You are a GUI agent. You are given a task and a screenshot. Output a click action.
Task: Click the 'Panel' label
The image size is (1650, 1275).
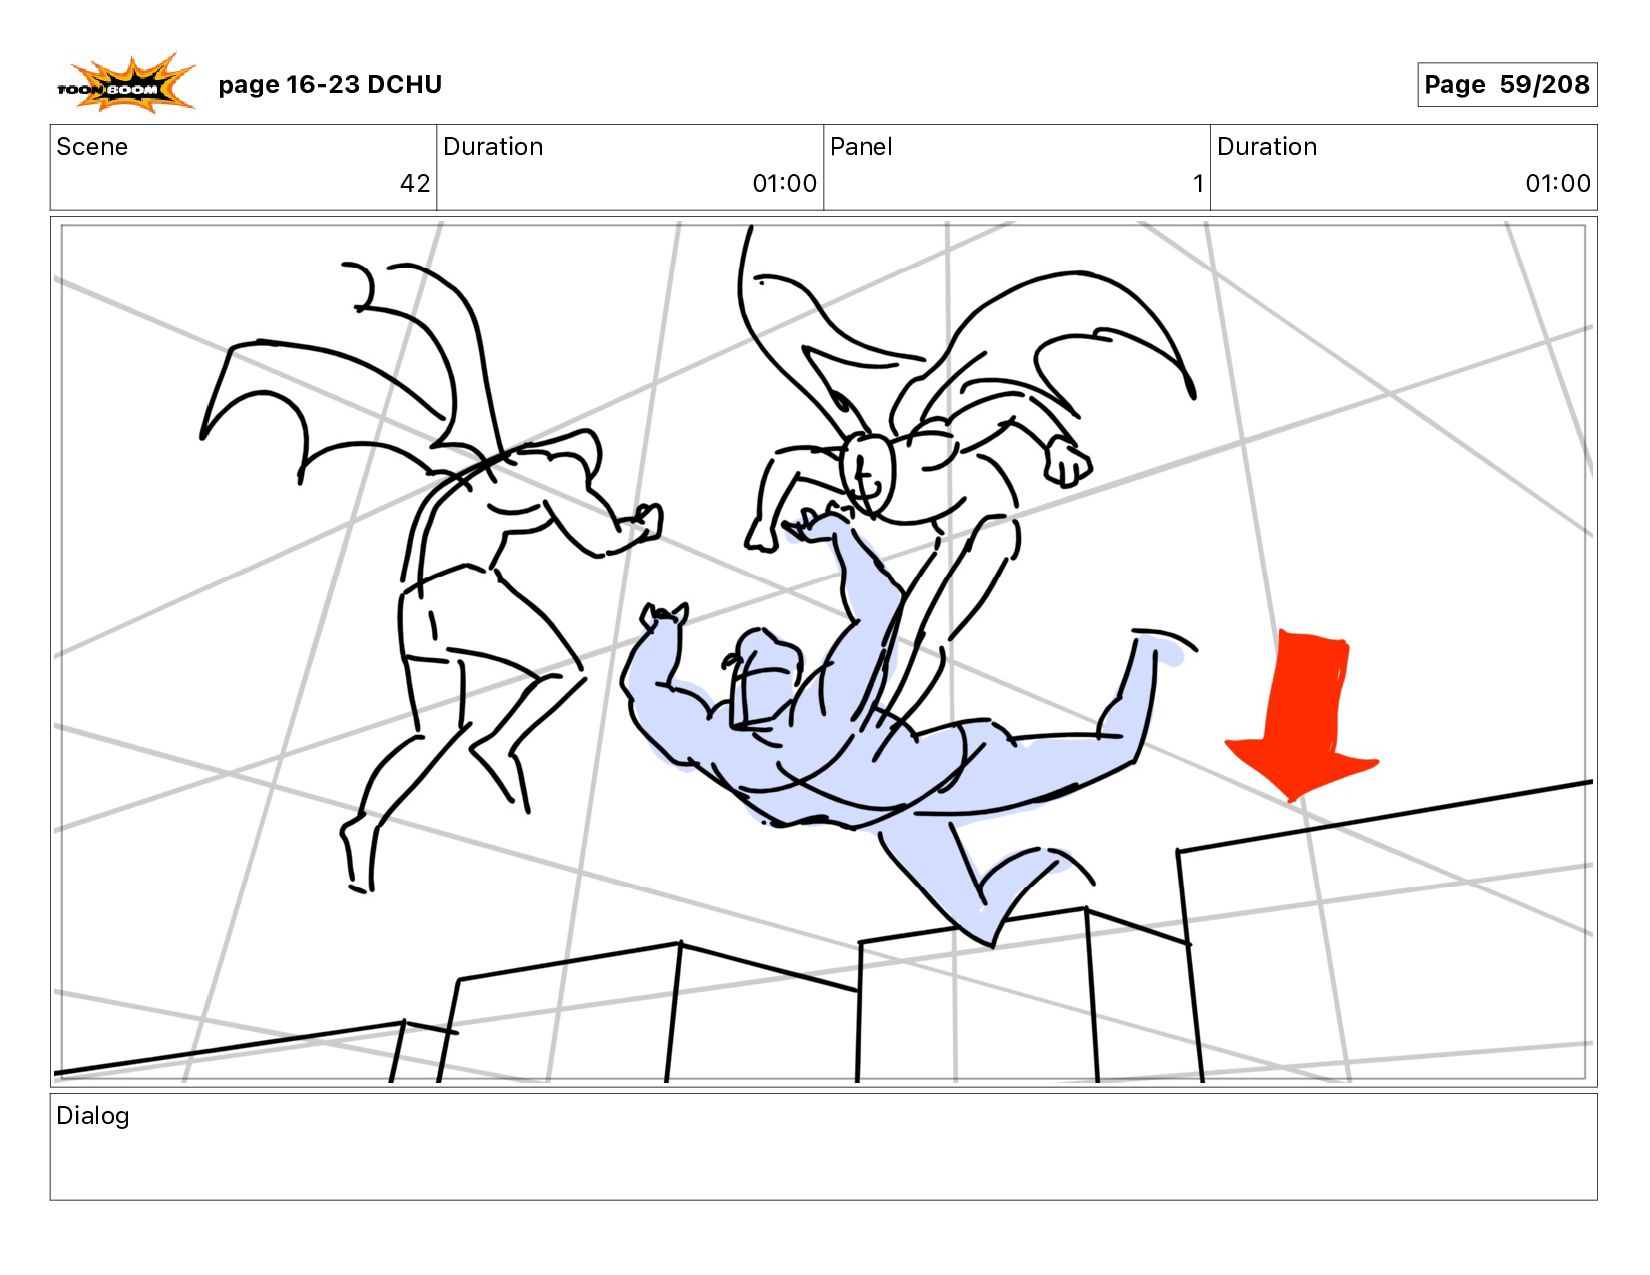click(x=861, y=147)
